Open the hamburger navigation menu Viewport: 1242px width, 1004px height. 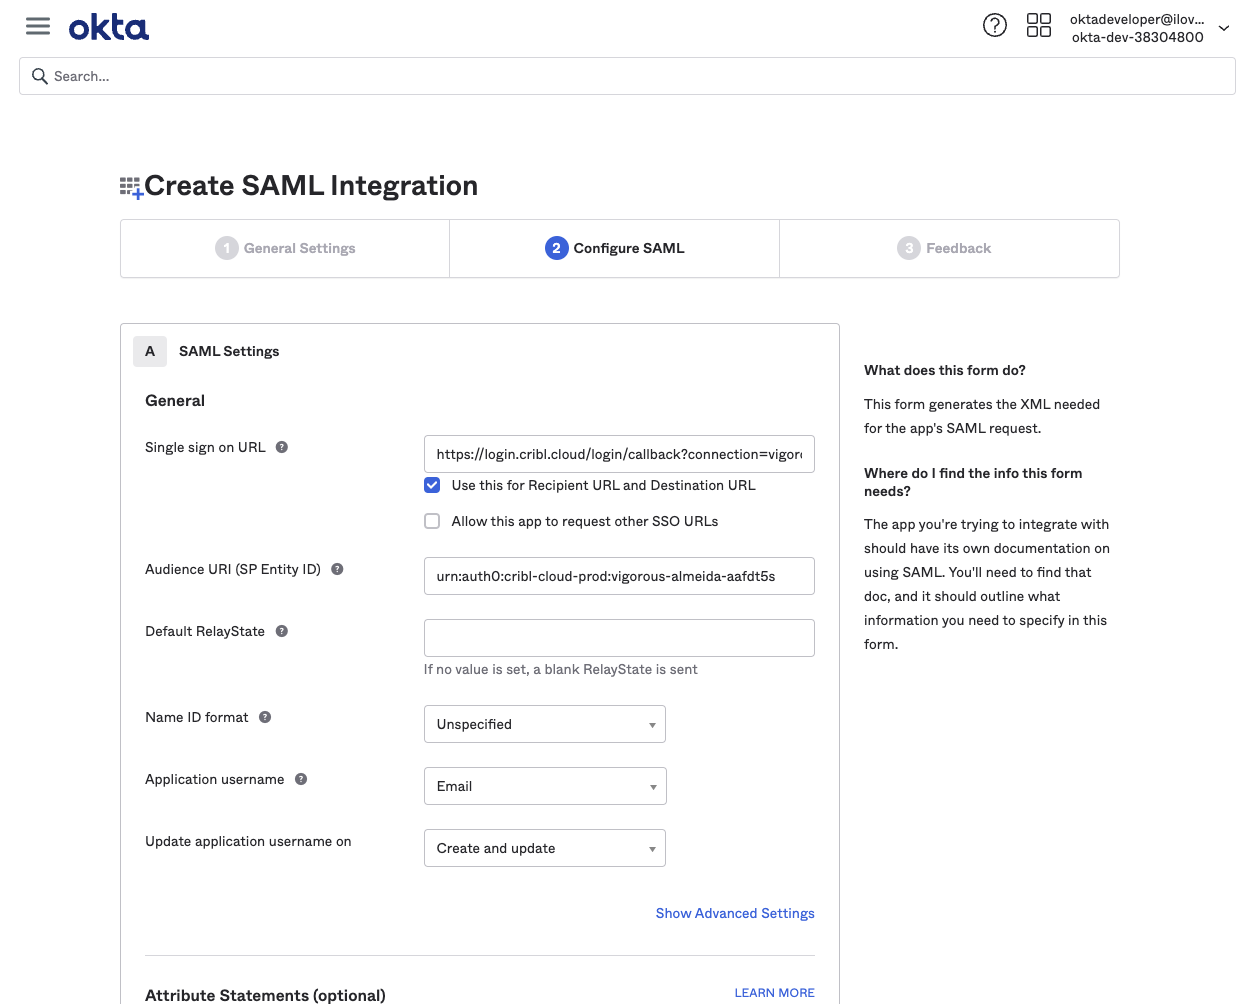37,26
